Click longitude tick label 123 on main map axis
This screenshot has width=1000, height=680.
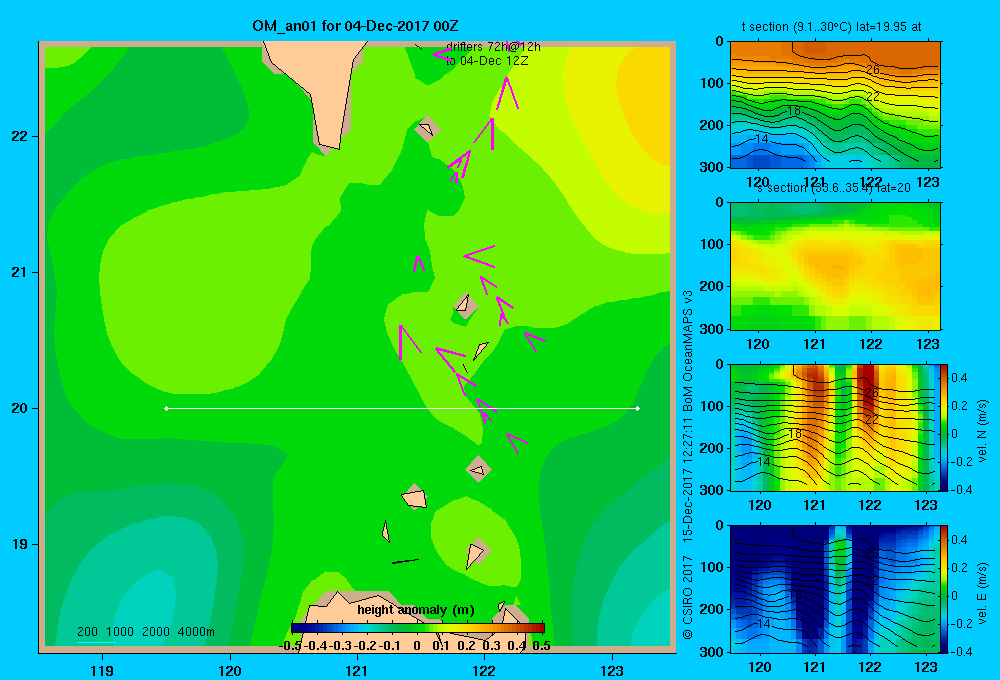612,670
